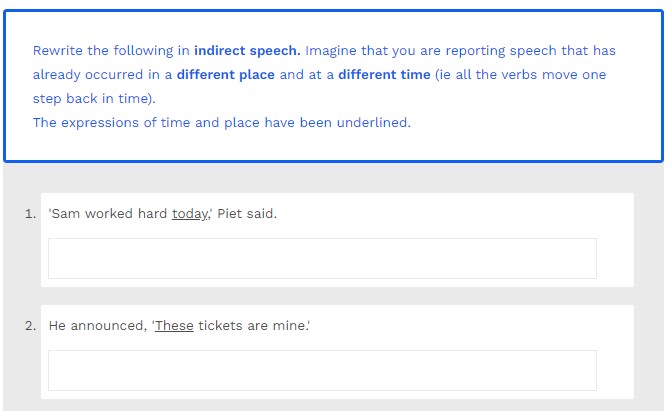Click the 'step back in time' instruction line
Viewport: 672px width, 411px height.
pyautogui.click(x=93, y=99)
